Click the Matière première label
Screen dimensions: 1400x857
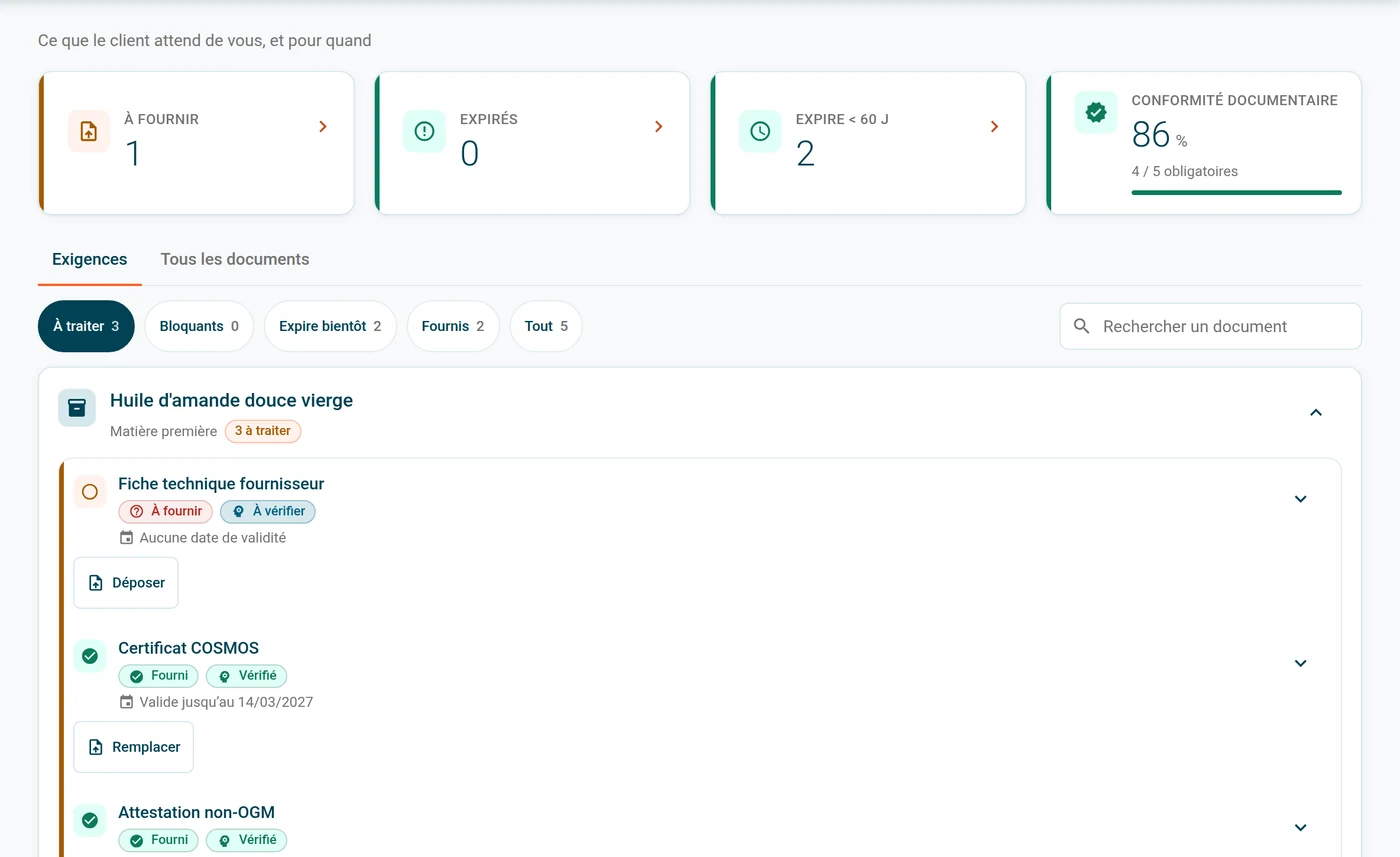[x=163, y=431]
